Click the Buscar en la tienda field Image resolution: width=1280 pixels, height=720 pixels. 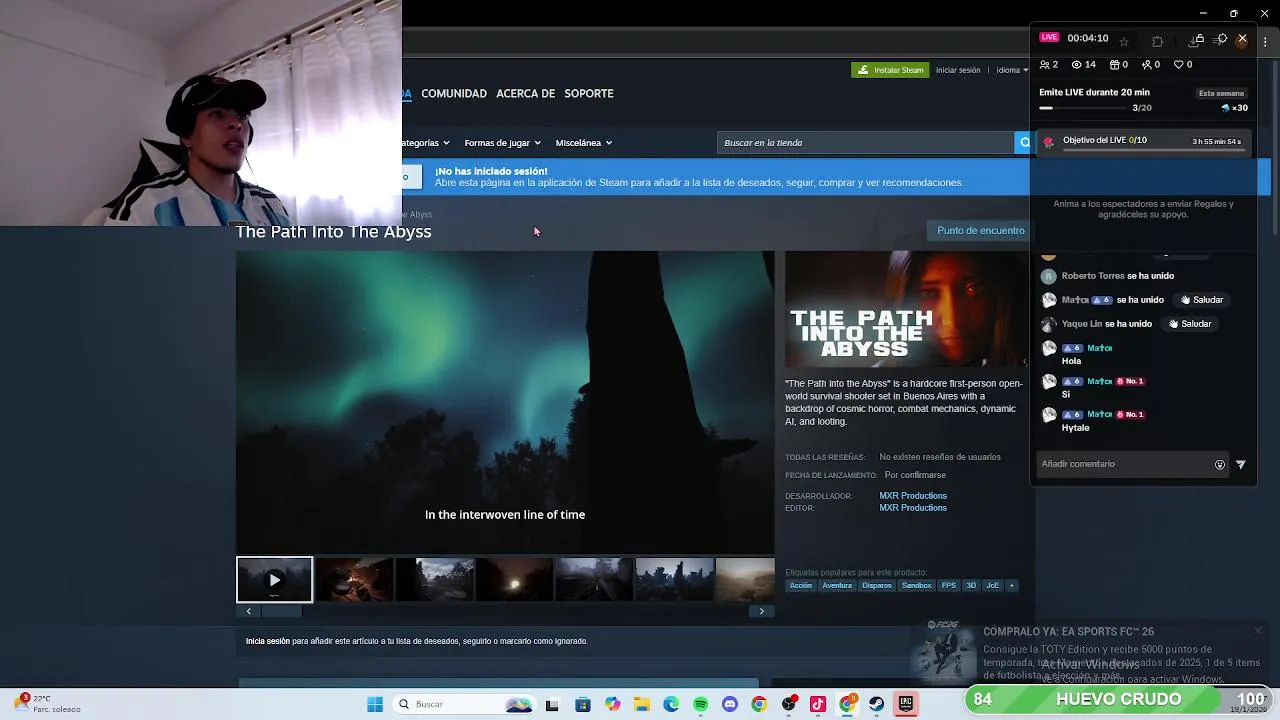point(866,142)
